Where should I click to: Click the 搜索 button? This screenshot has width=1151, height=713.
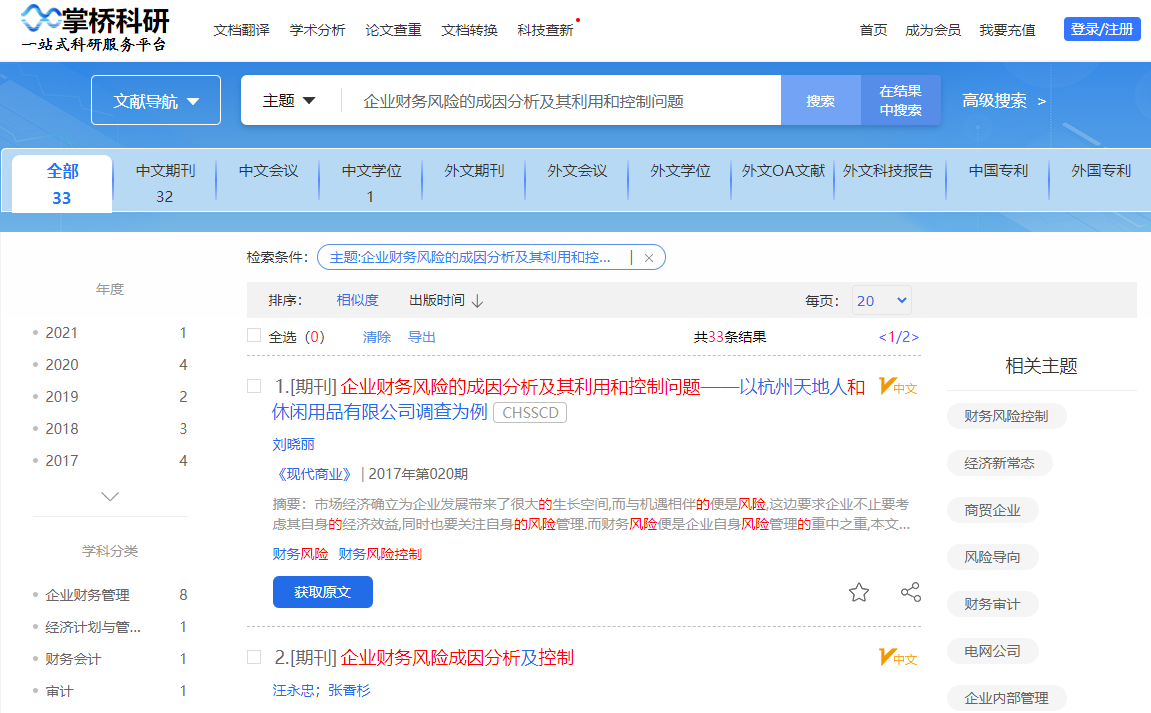pos(821,101)
